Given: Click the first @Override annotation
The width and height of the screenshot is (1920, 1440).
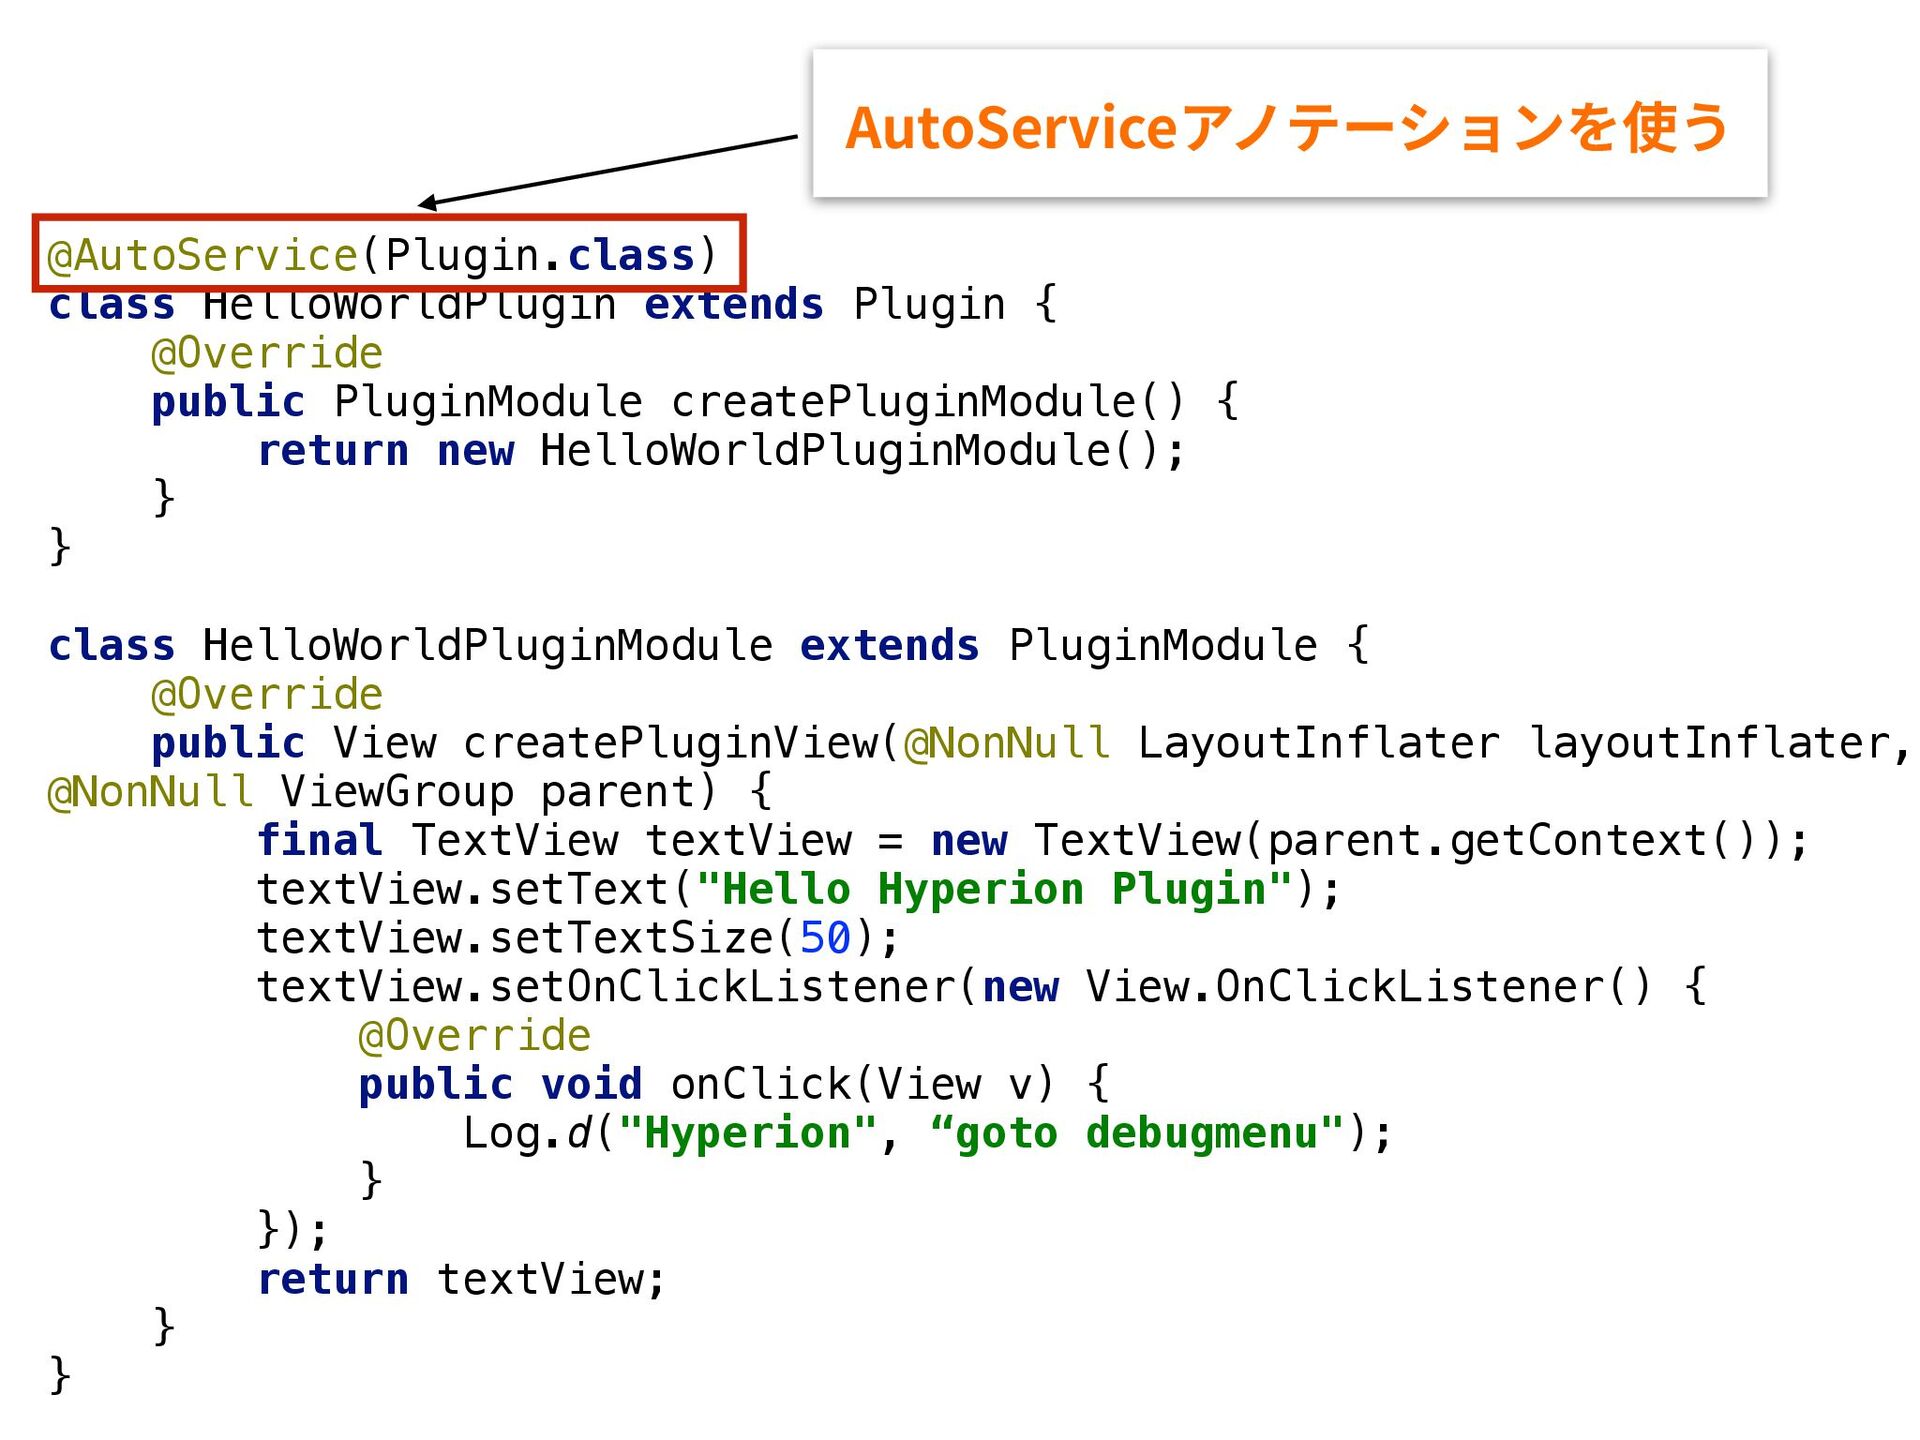Looking at the screenshot, I should (266, 353).
